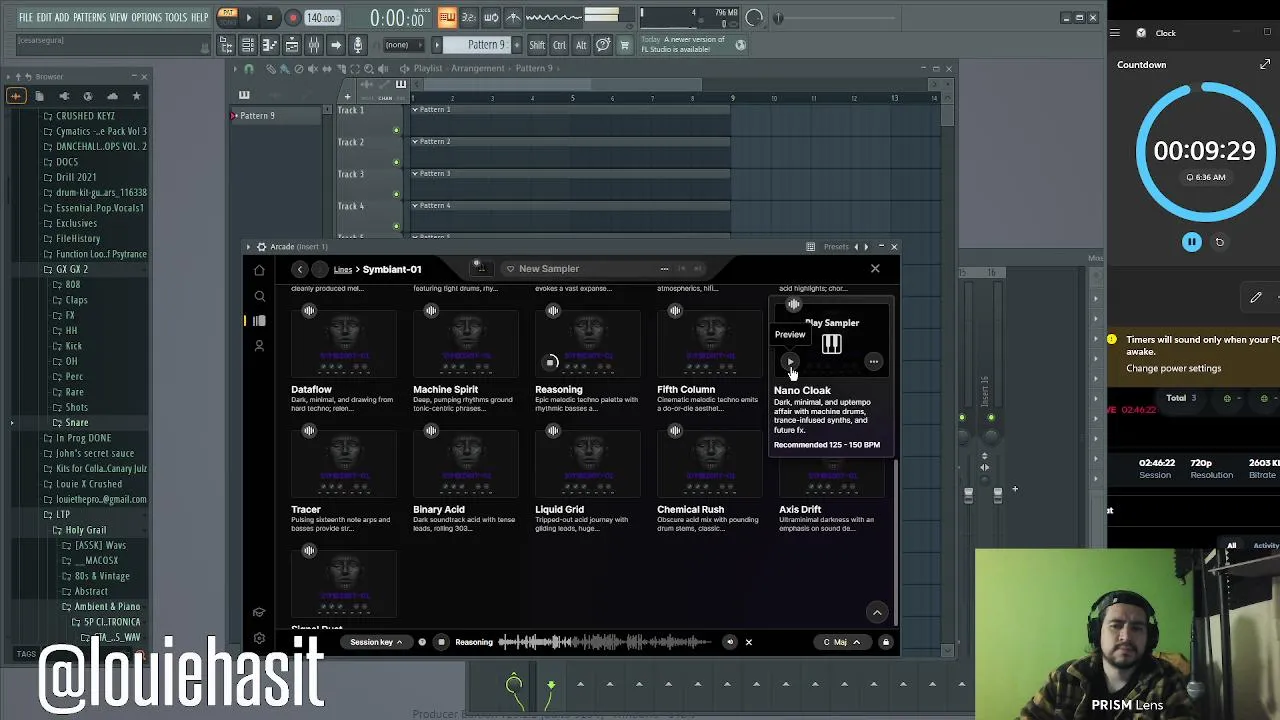Open Session key dropdown

pos(376,642)
